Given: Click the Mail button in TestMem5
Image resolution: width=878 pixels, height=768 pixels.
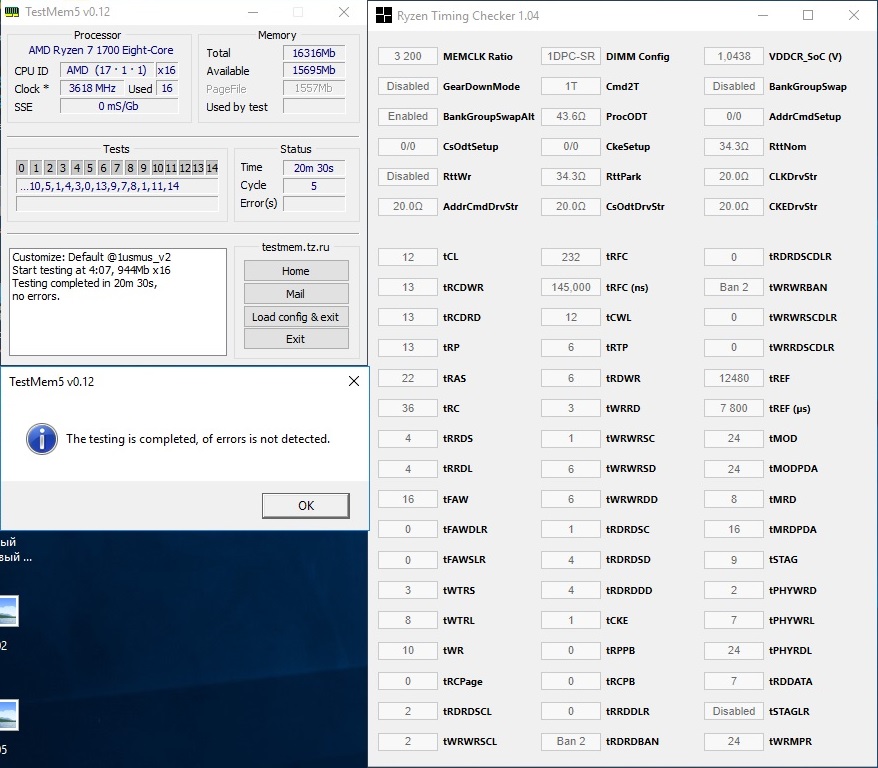Looking at the screenshot, I should point(296,294).
